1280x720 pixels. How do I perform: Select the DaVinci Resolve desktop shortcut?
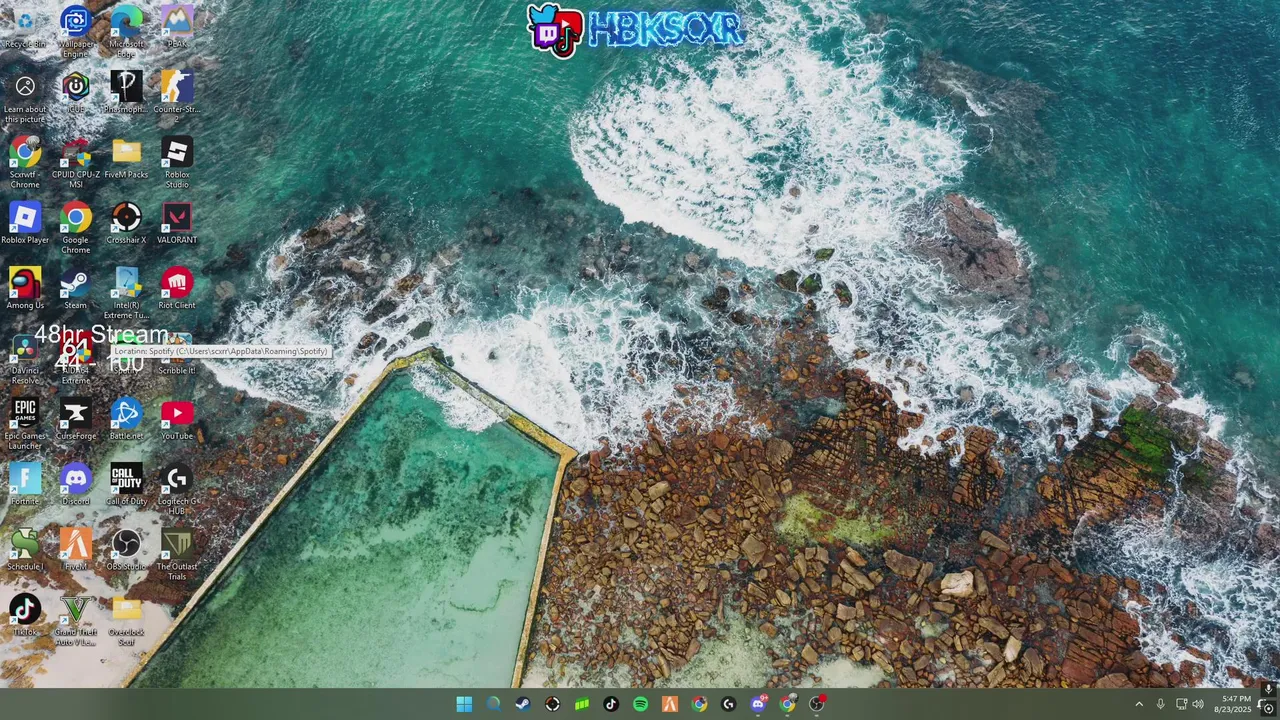coord(25,358)
